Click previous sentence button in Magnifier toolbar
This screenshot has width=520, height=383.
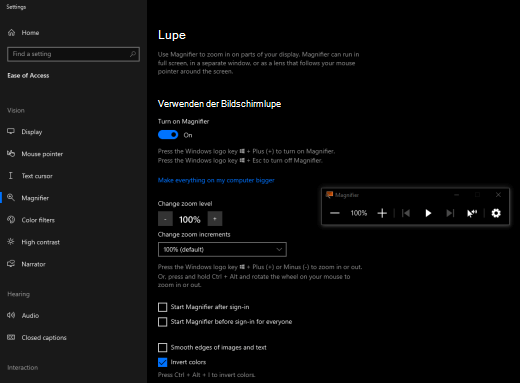coord(406,213)
